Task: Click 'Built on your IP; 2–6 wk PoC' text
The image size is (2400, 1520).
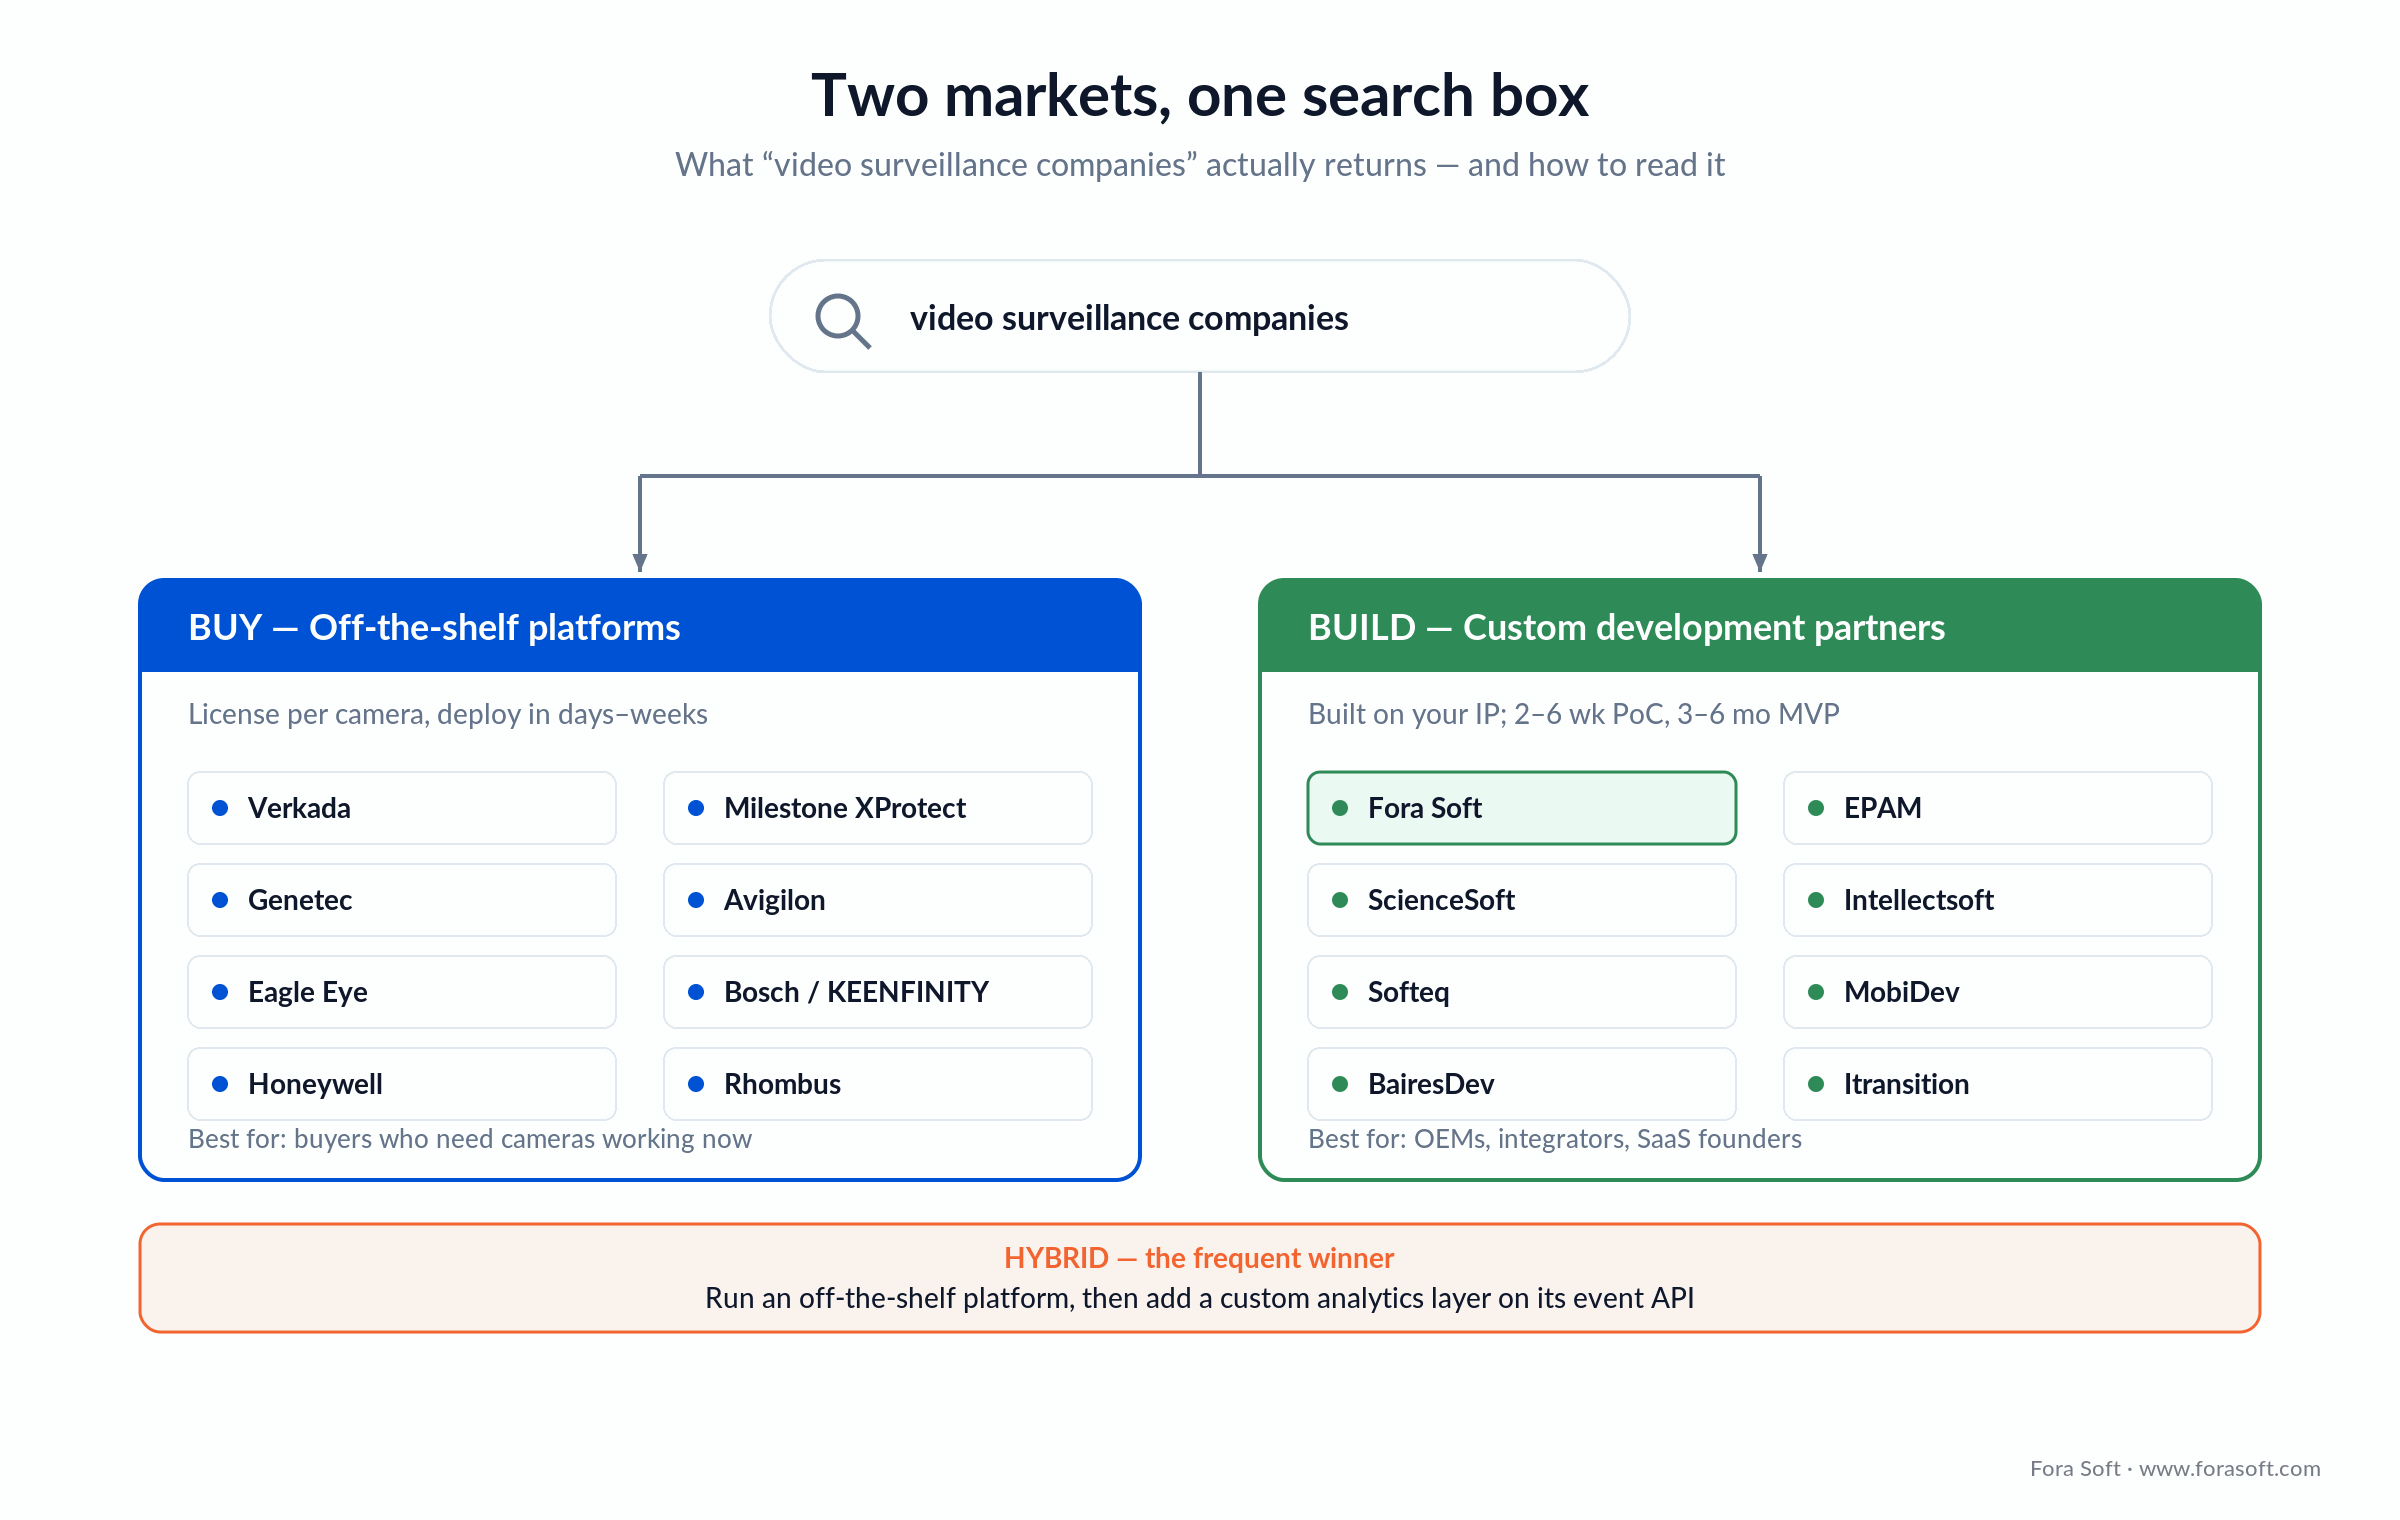Action: coord(1574,714)
